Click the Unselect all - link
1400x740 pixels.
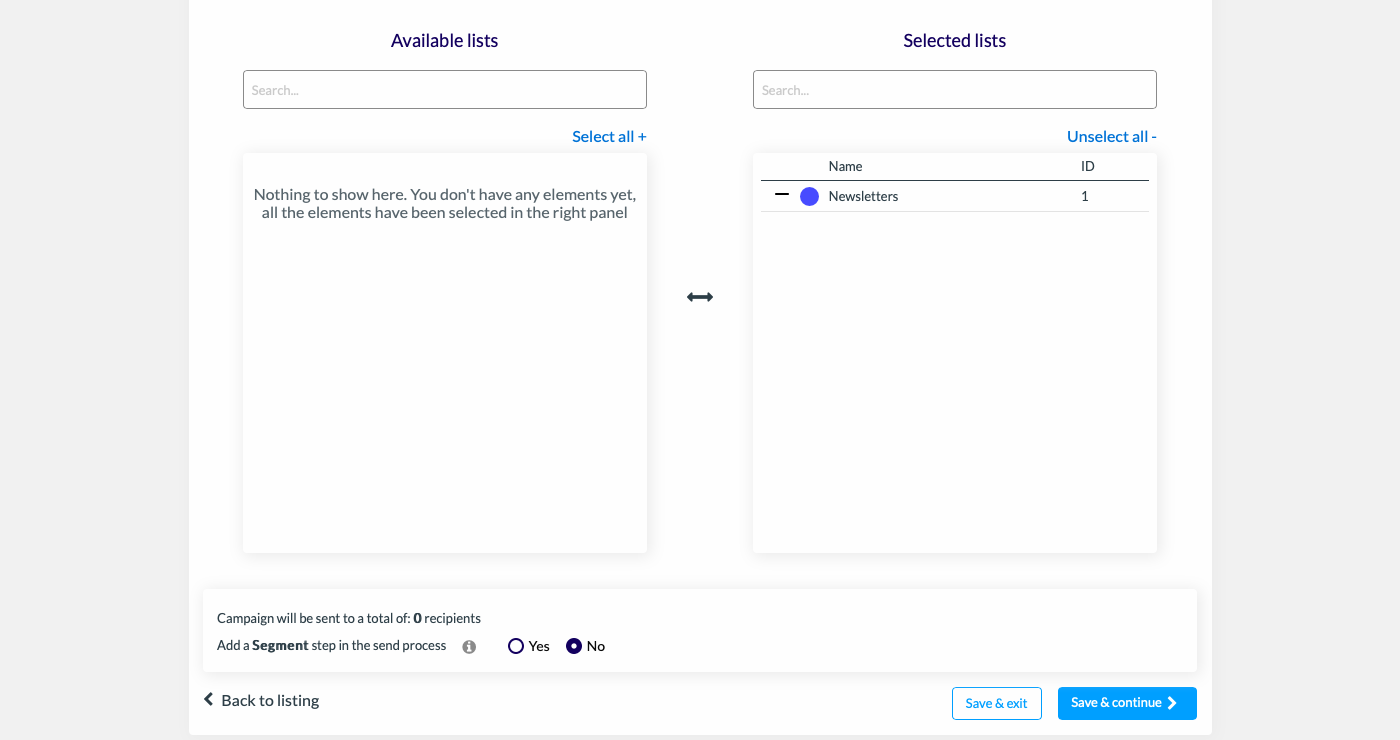pyautogui.click(x=1112, y=136)
